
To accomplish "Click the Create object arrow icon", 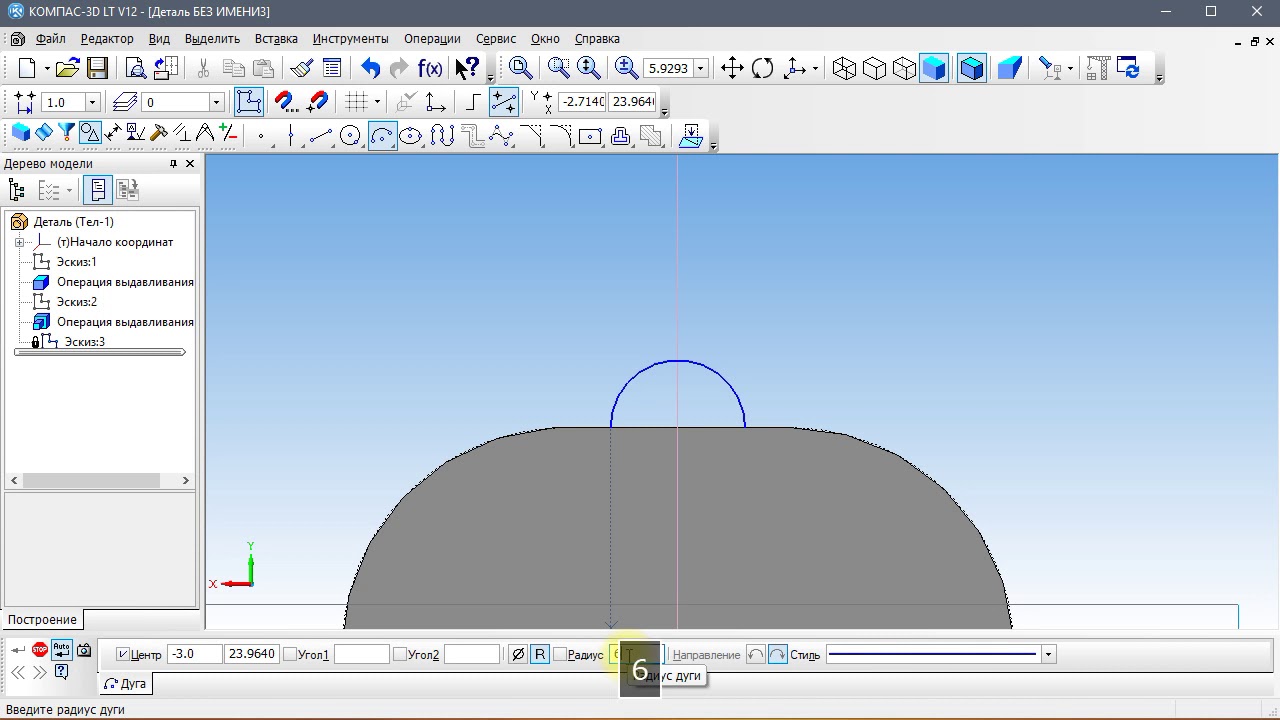I will (18, 651).
